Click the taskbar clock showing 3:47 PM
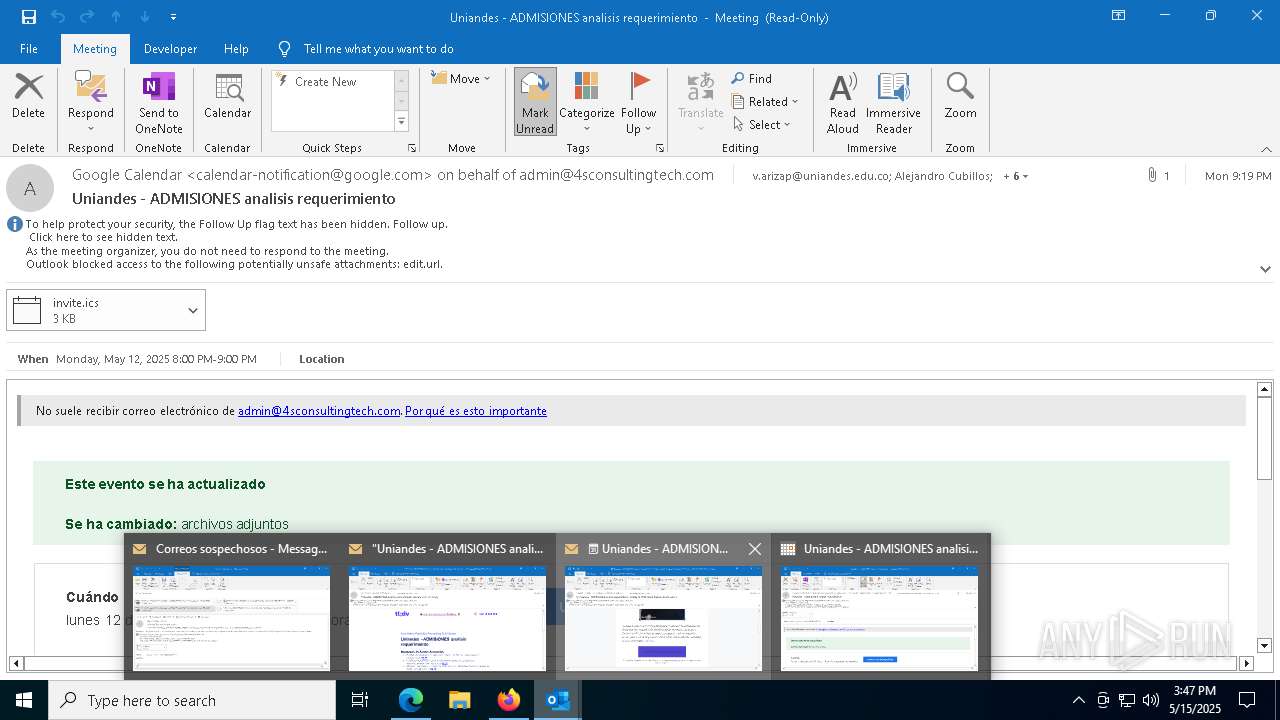This screenshot has height=720, width=1280. tap(1196, 700)
